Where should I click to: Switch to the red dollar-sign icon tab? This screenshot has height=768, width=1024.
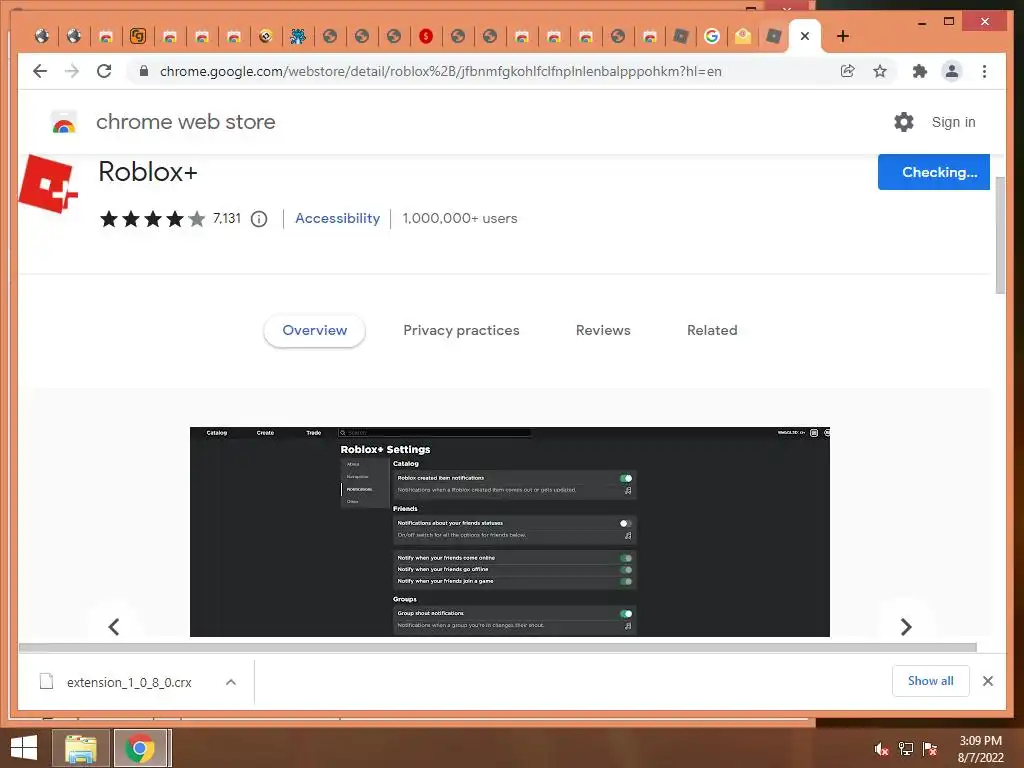(426, 36)
